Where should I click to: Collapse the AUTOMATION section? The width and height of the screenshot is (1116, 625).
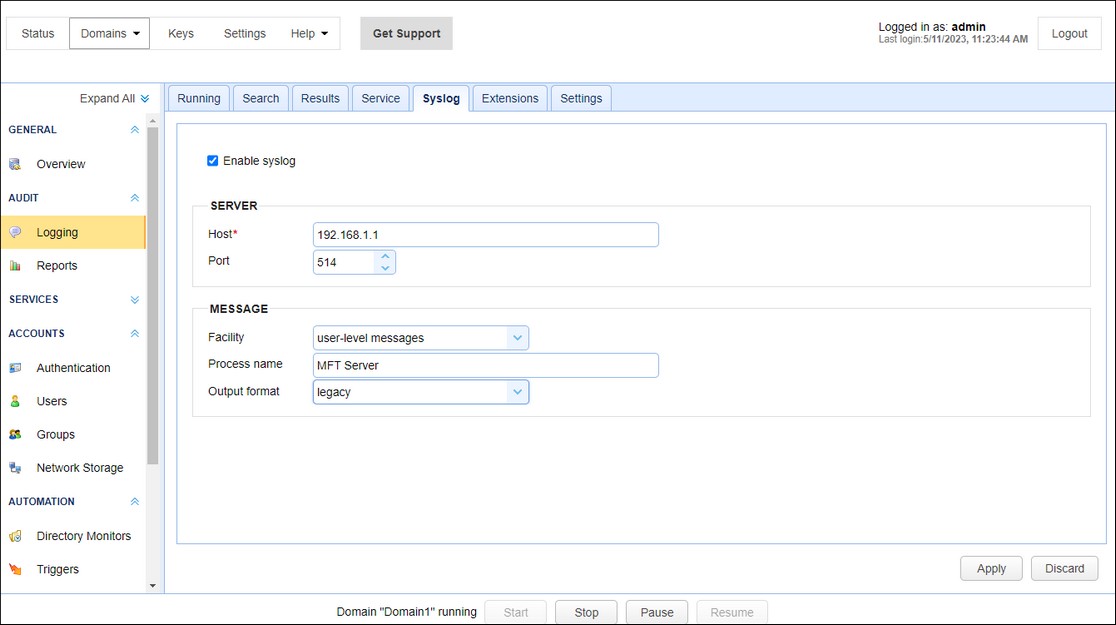[x=135, y=502]
